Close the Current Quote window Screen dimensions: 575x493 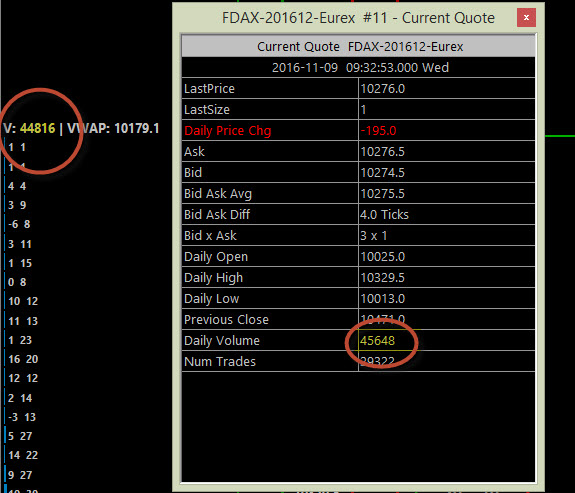(x=526, y=18)
